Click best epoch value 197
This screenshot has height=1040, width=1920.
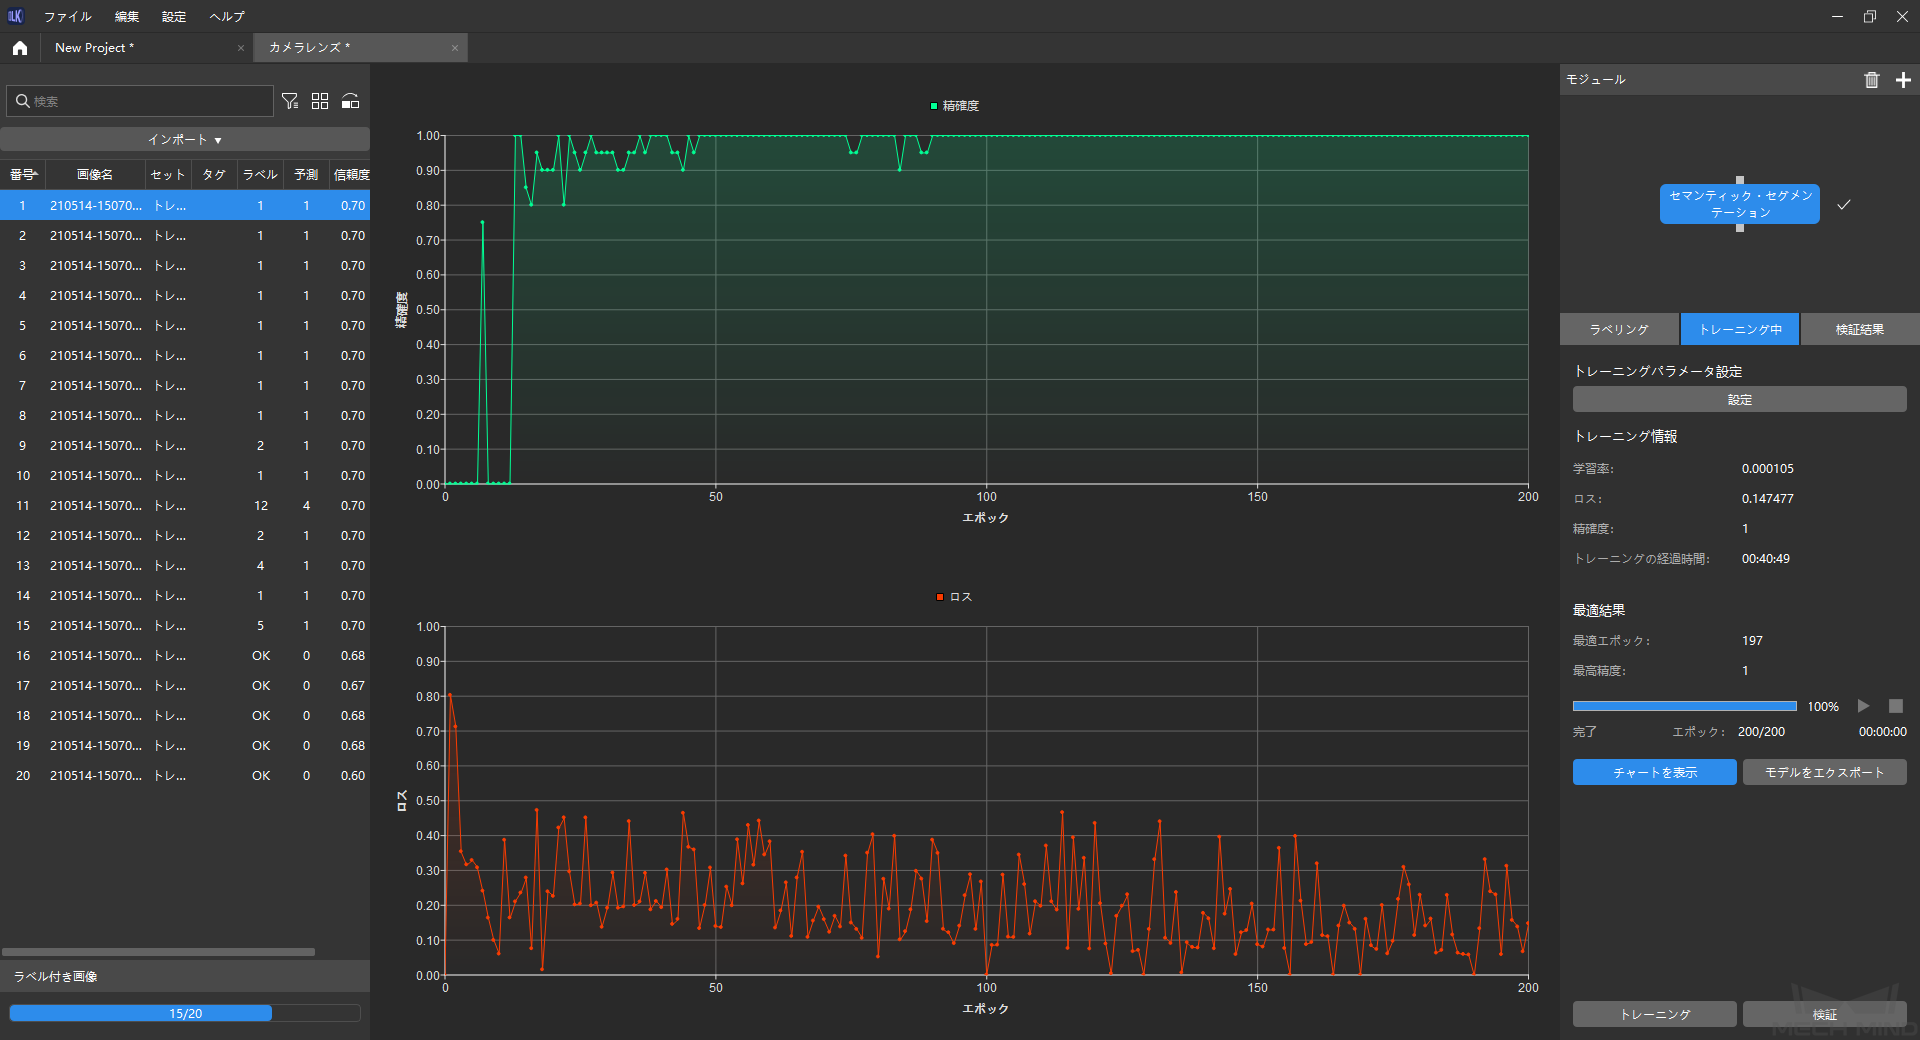[1752, 641]
